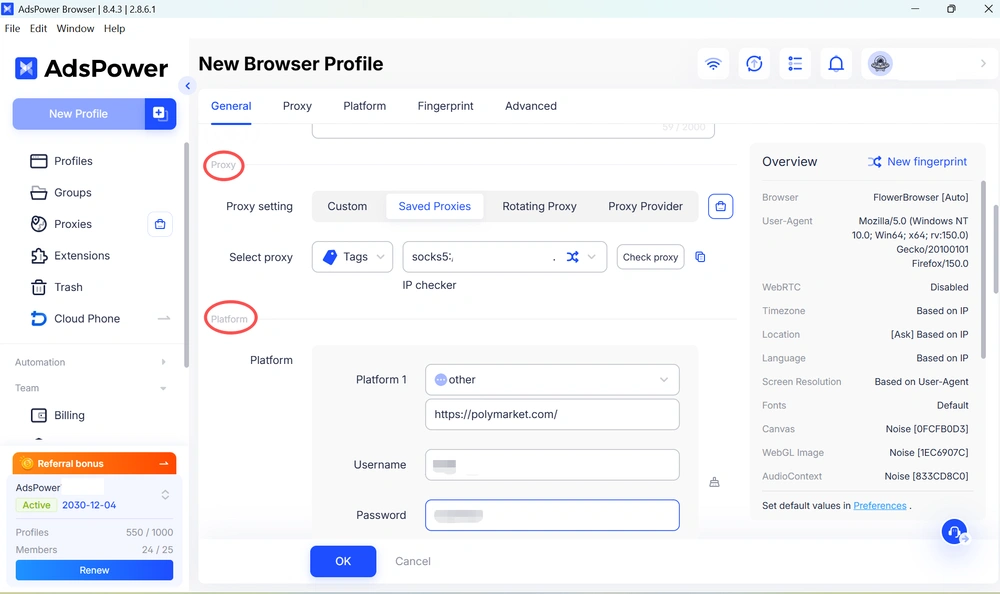Click shuffle icon of New fingerprint
This screenshot has height=594, width=1000.
[x=874, y=161]
